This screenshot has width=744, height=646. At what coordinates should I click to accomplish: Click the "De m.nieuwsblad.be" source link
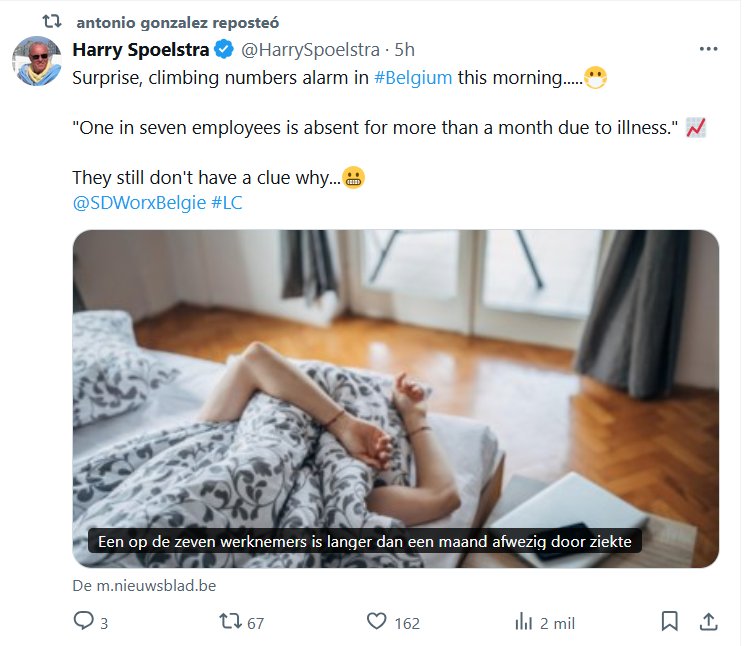(x=144, y=585)
